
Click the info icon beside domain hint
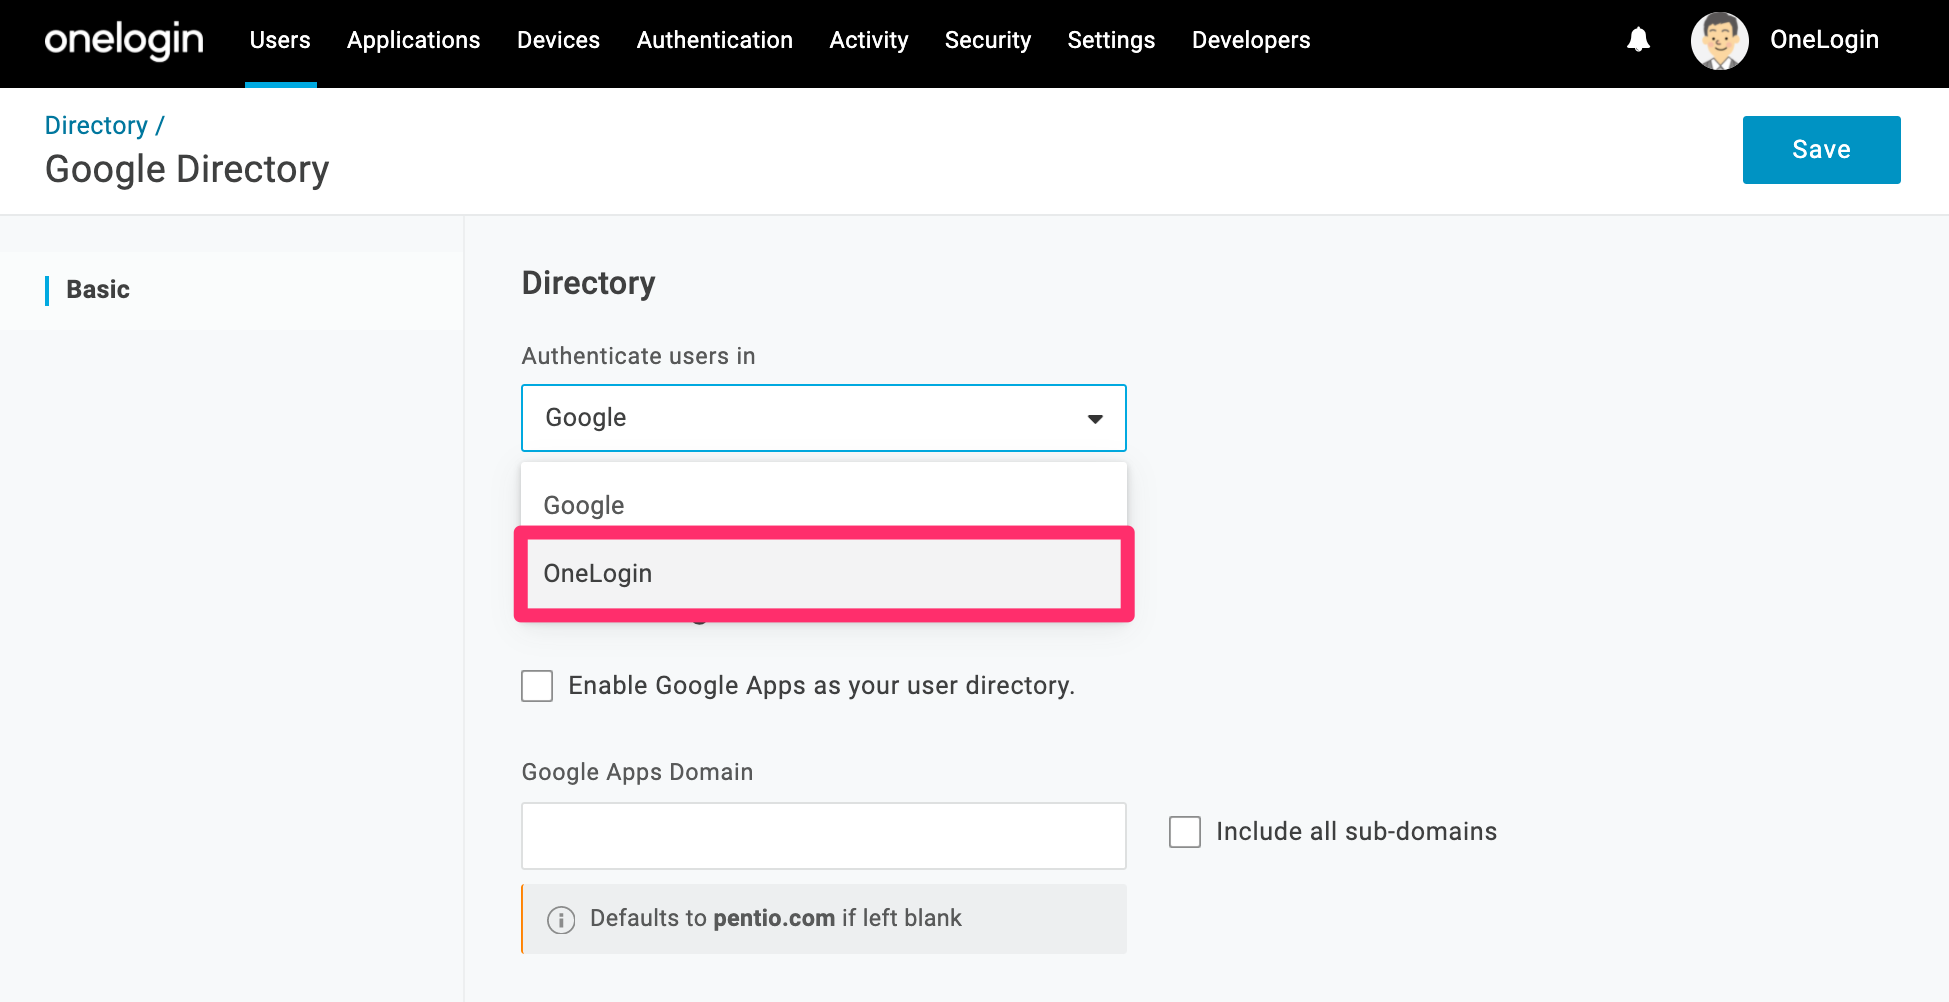(561, 919)
